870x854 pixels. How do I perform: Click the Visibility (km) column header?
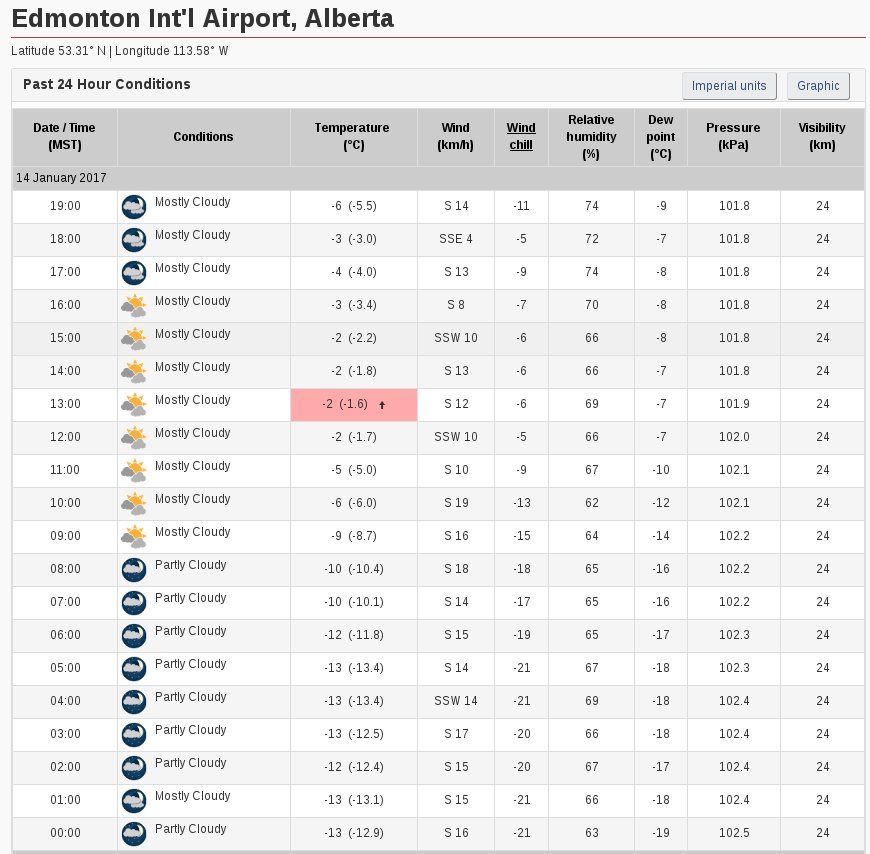point(822,137)
